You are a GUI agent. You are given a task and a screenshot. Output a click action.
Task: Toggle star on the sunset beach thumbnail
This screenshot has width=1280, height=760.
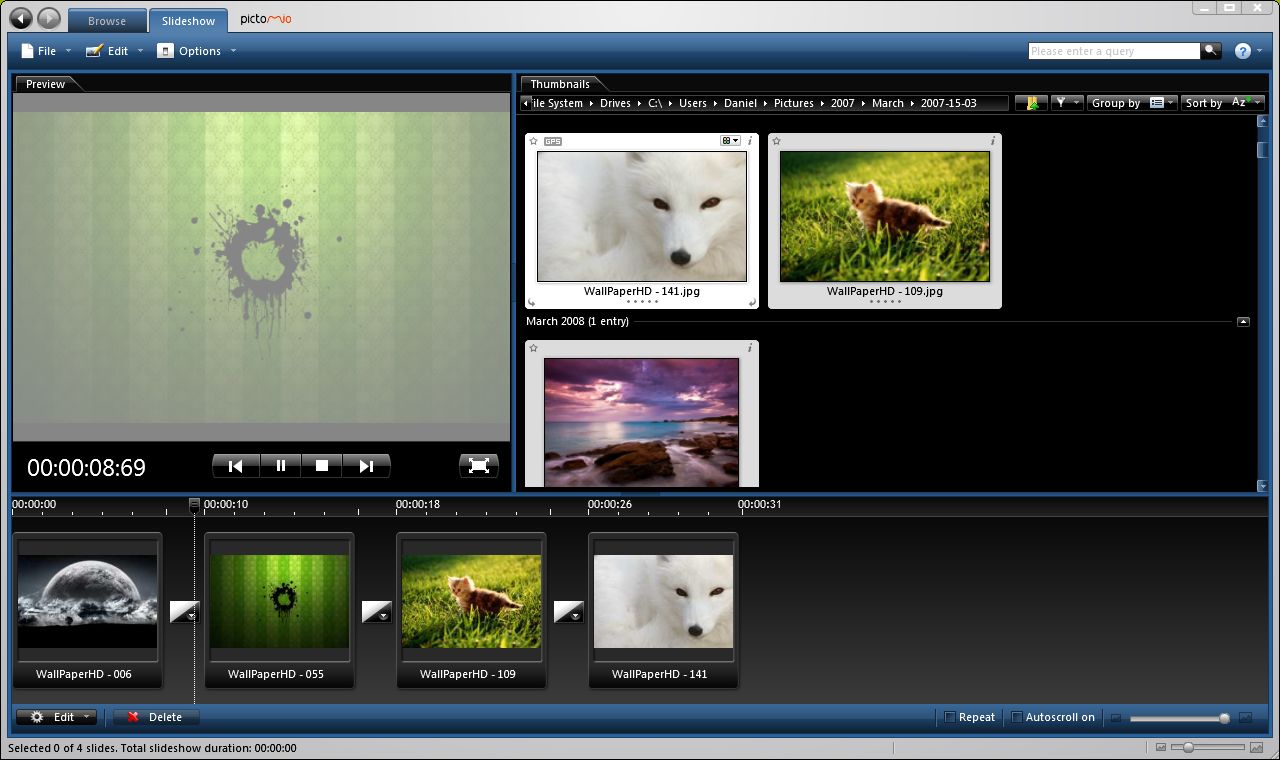pos(534,348)
